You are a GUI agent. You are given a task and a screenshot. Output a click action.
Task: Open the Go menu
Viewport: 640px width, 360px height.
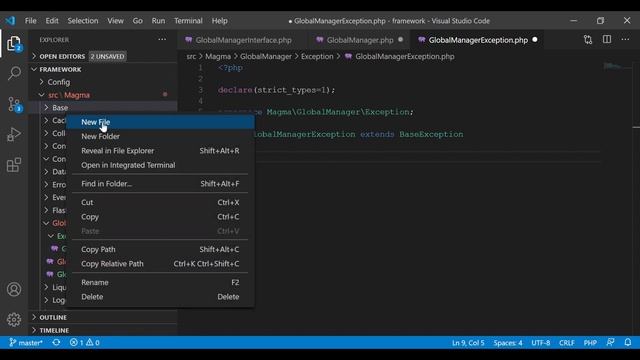tap(138, 21)
